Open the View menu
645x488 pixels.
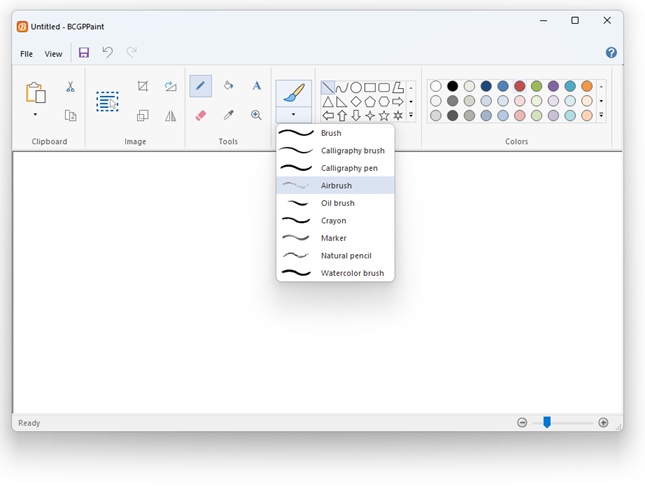click(53, 54)
